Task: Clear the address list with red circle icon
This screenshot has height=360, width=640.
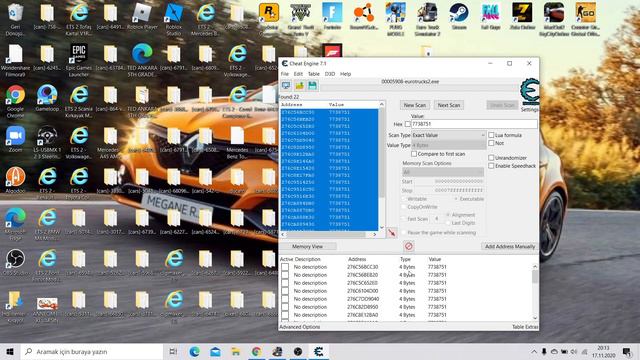Action: (409, 246)
